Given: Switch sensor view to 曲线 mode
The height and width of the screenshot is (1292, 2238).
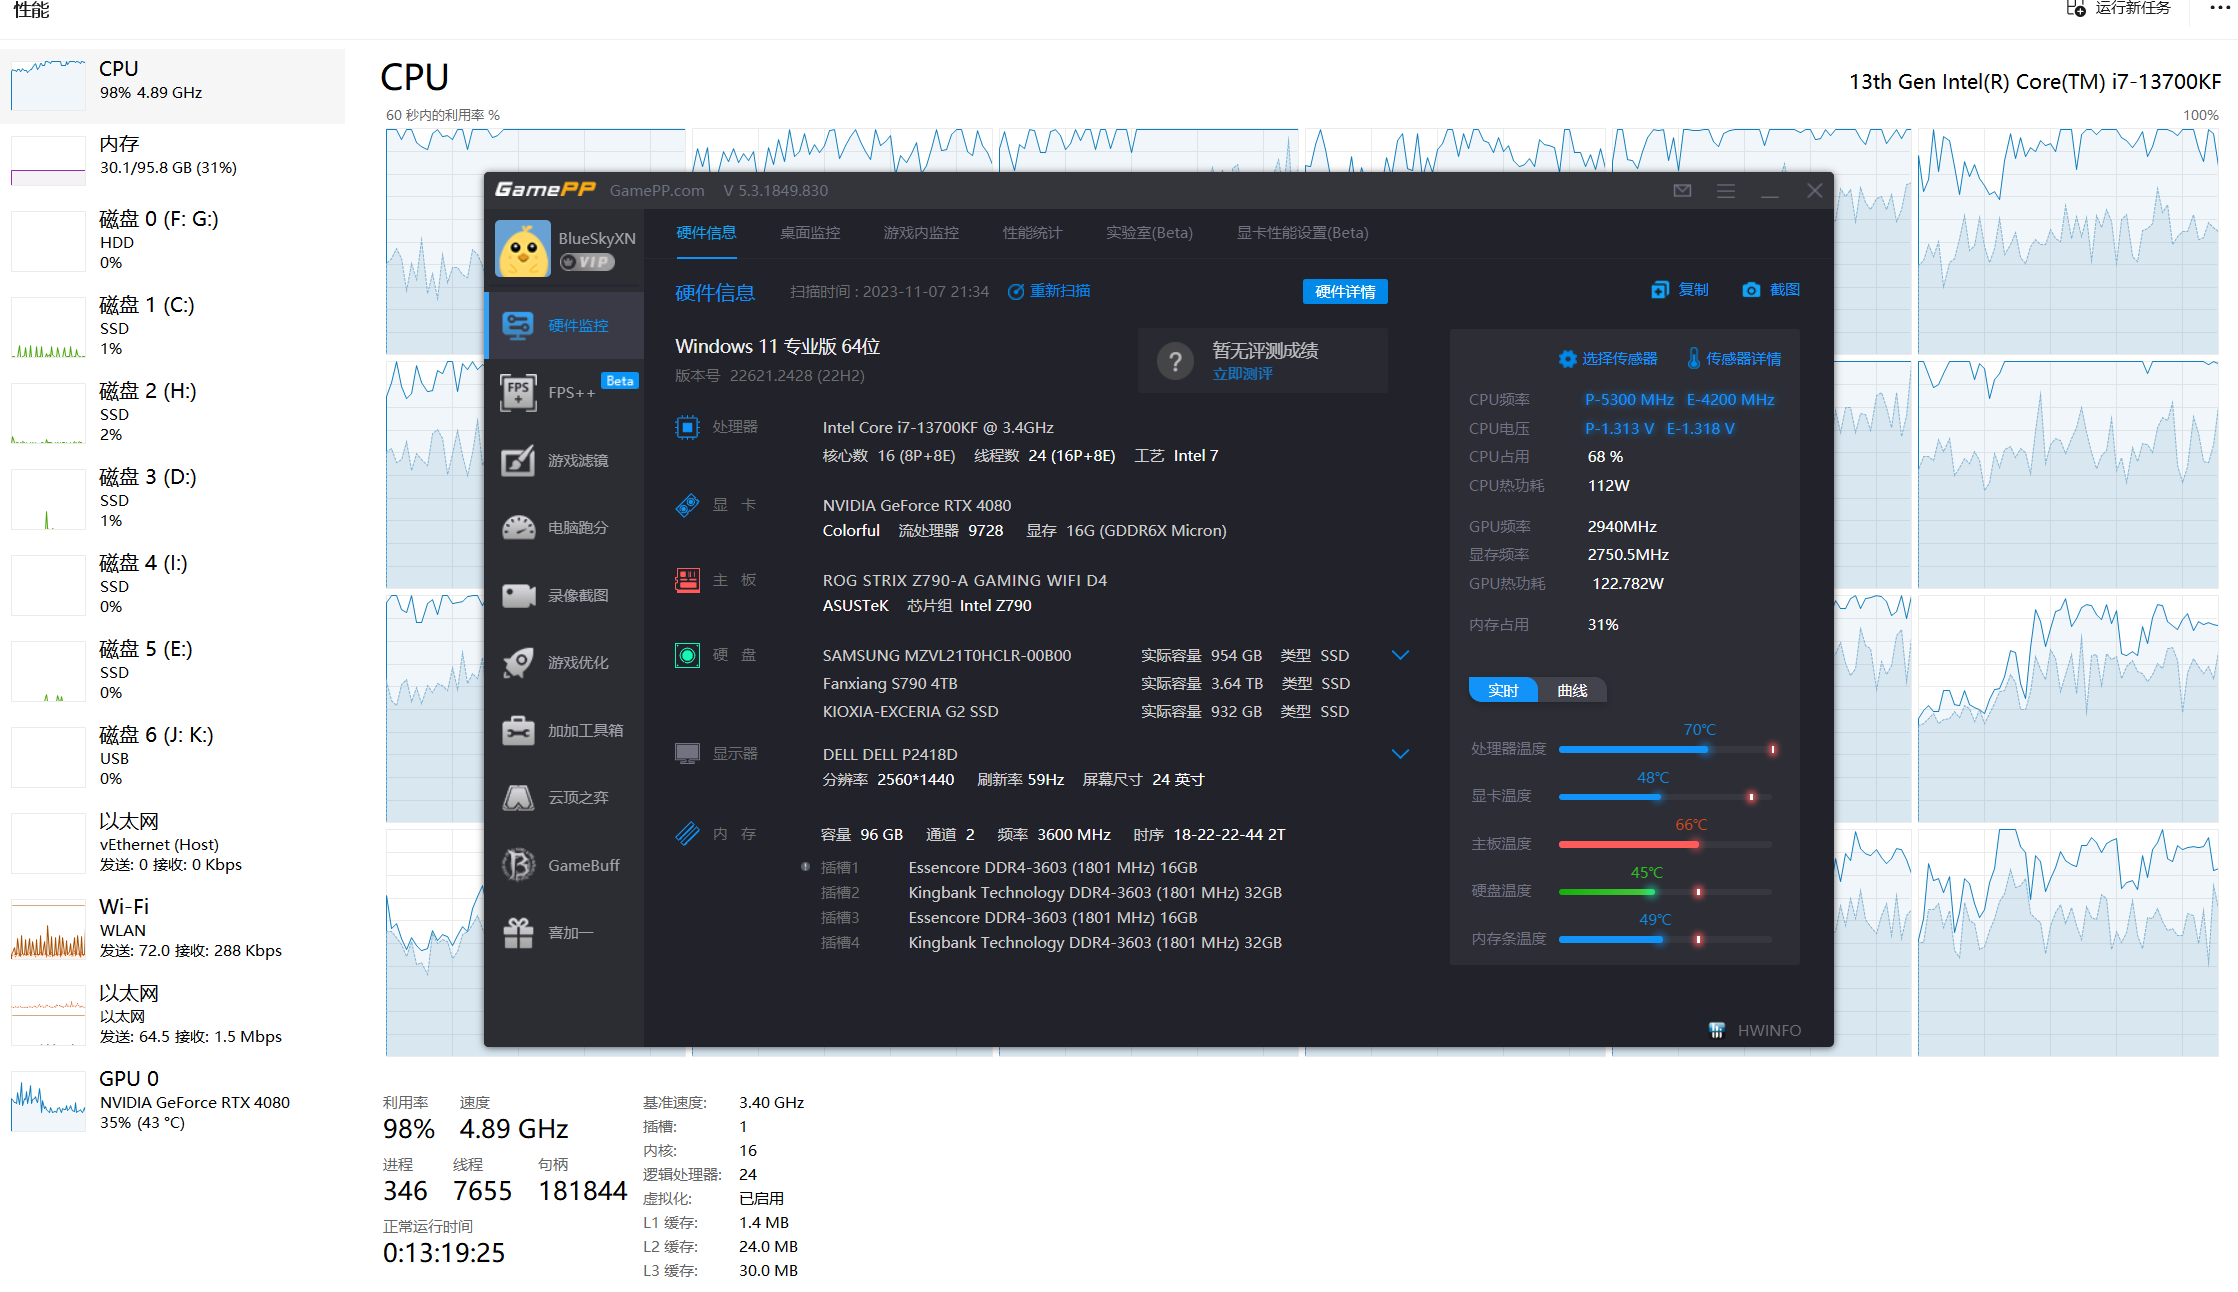Looking at the screenshot, I should [1571, 690].
